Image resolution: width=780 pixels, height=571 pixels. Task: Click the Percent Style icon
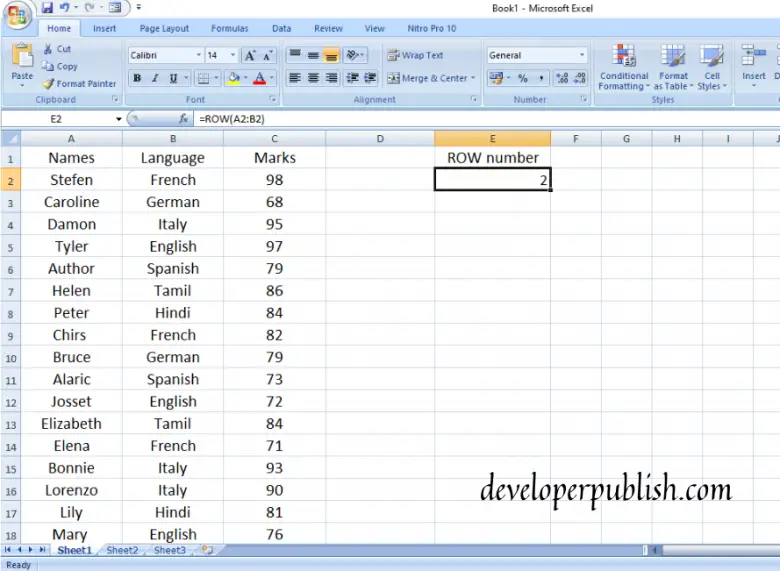pyautogui.click(x=522, y=78)
